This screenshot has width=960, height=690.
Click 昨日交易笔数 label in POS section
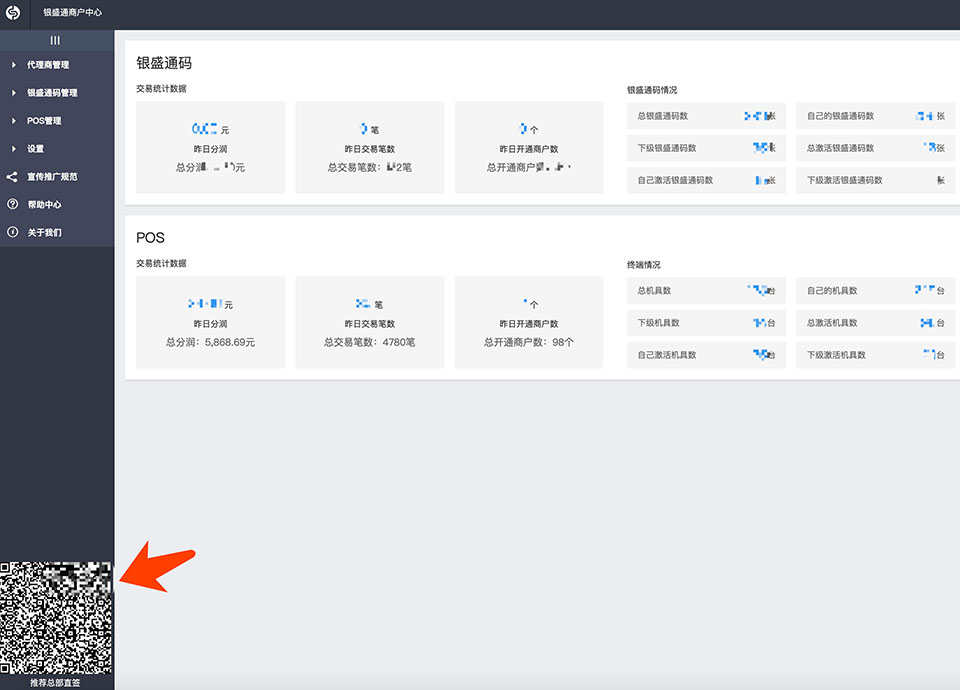[370, 324]
